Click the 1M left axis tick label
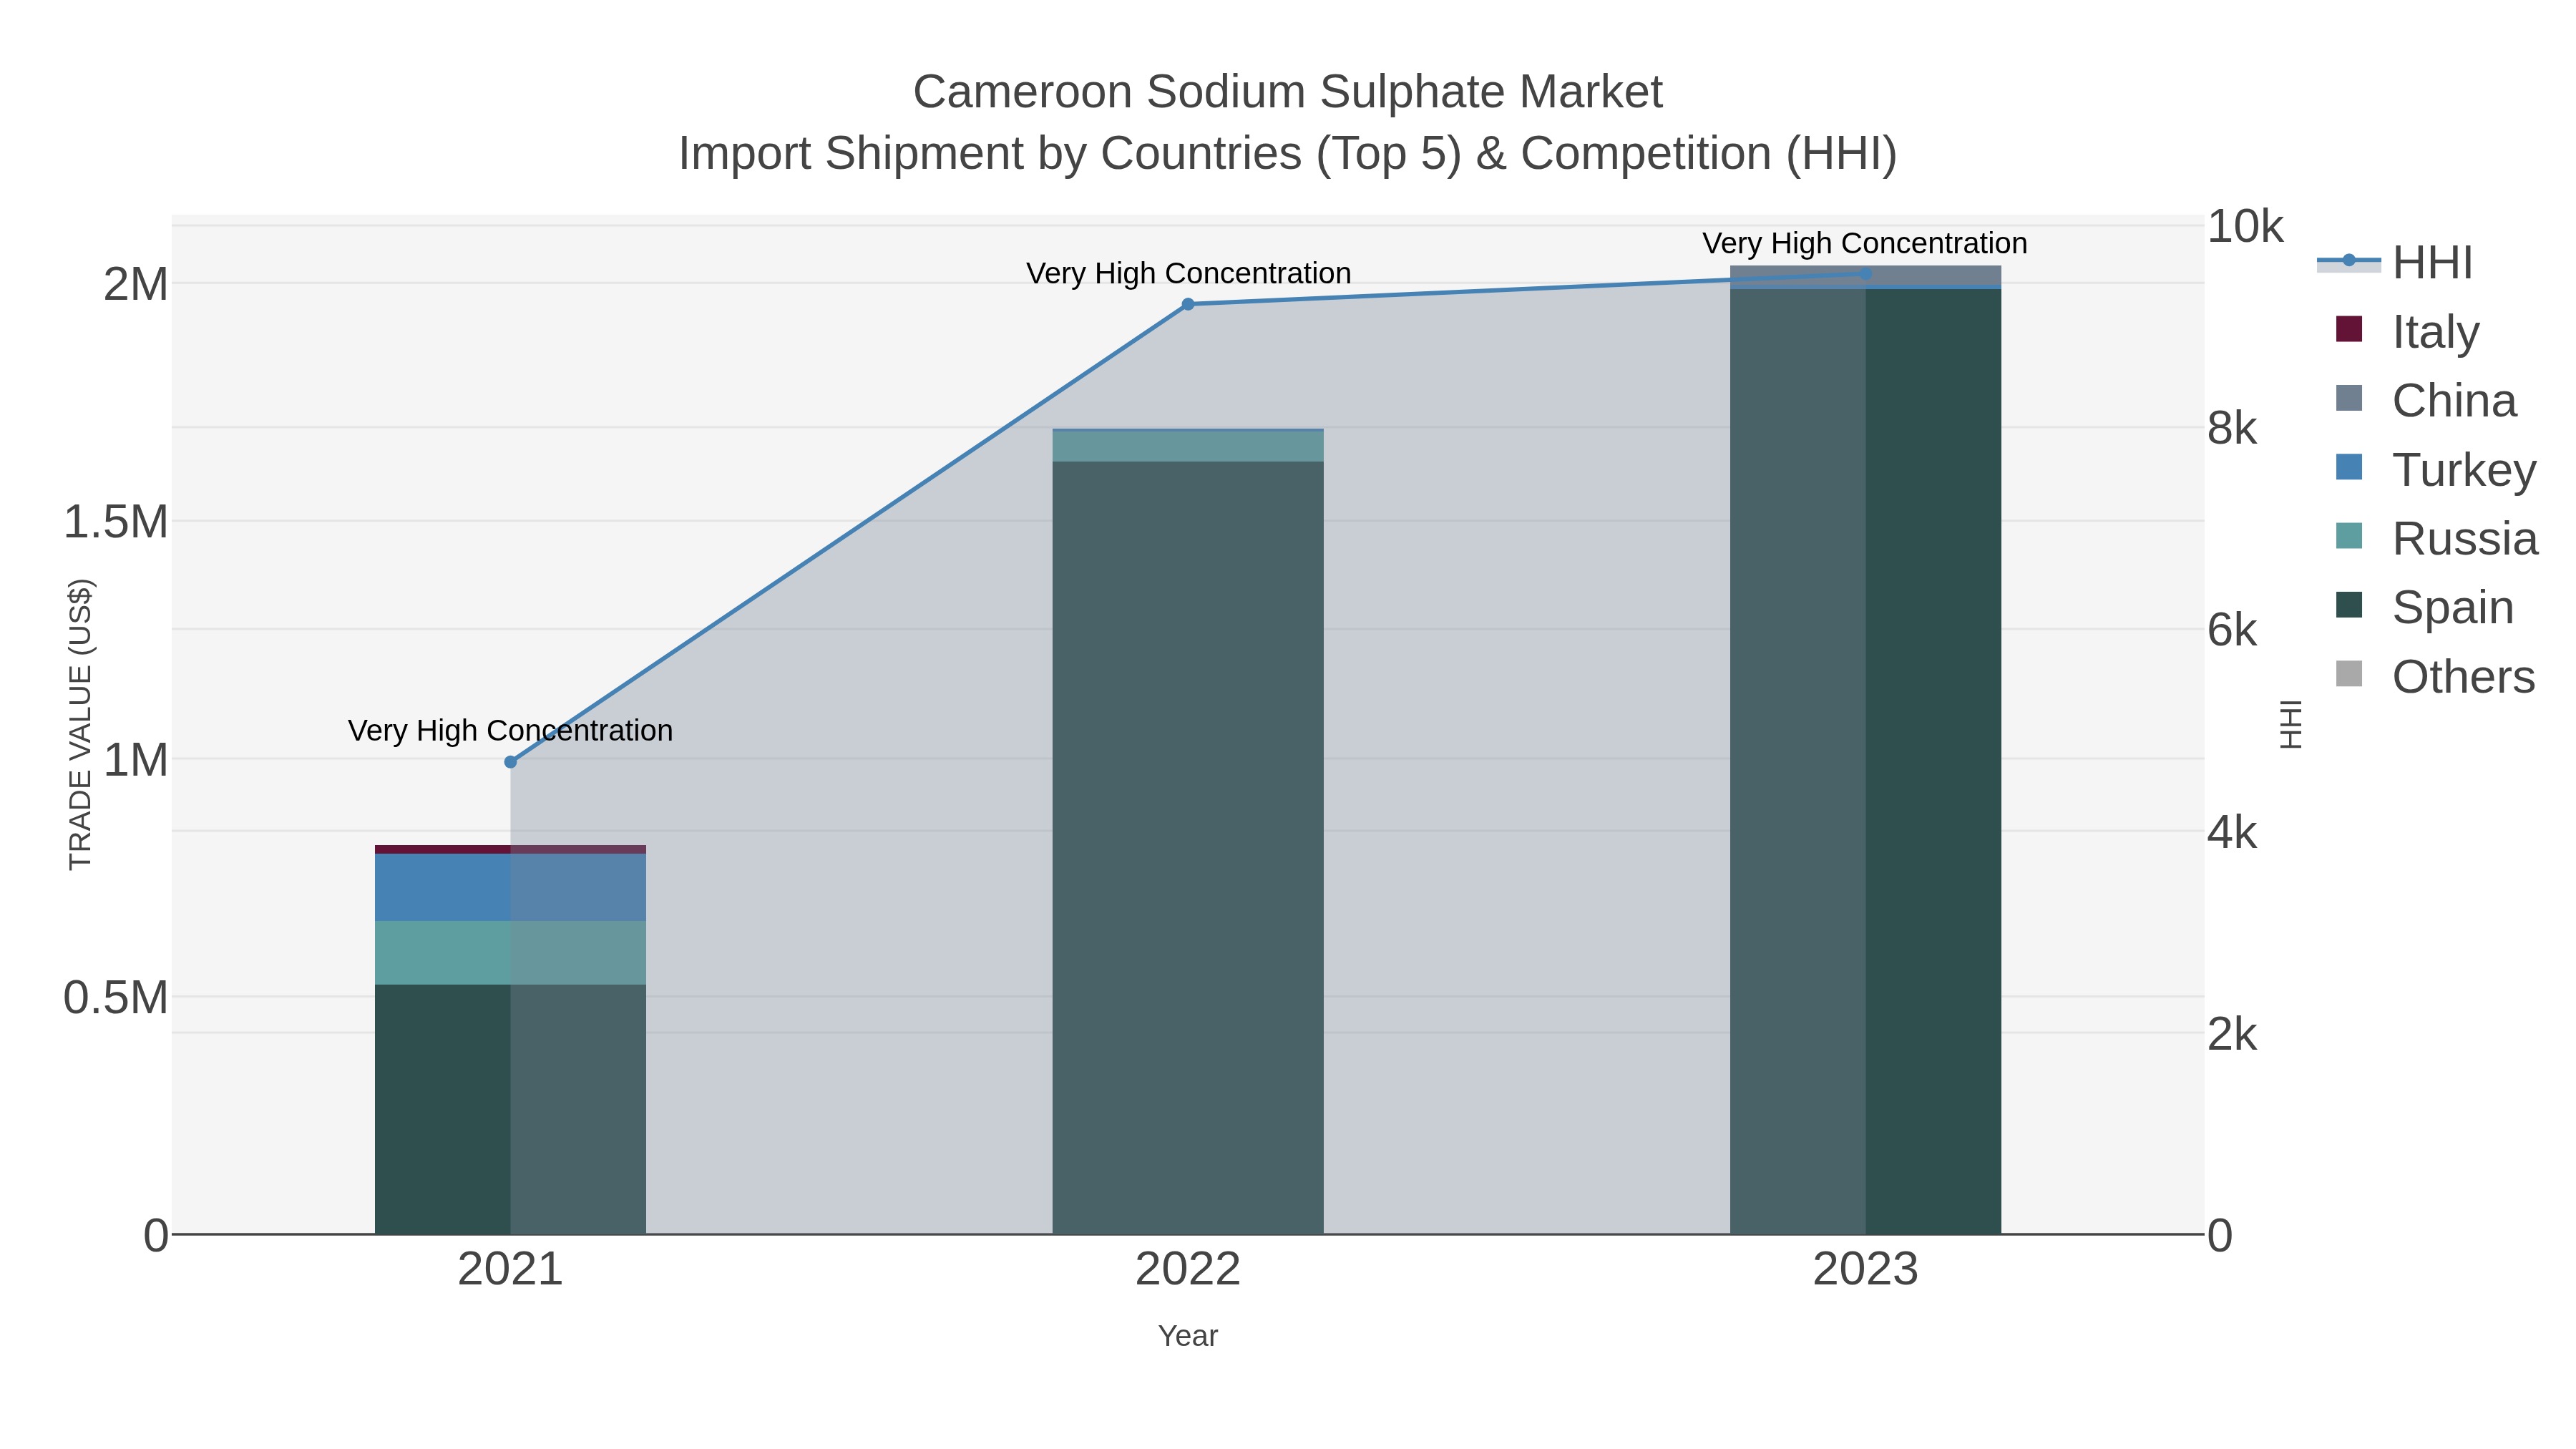 tap(135, 759)
